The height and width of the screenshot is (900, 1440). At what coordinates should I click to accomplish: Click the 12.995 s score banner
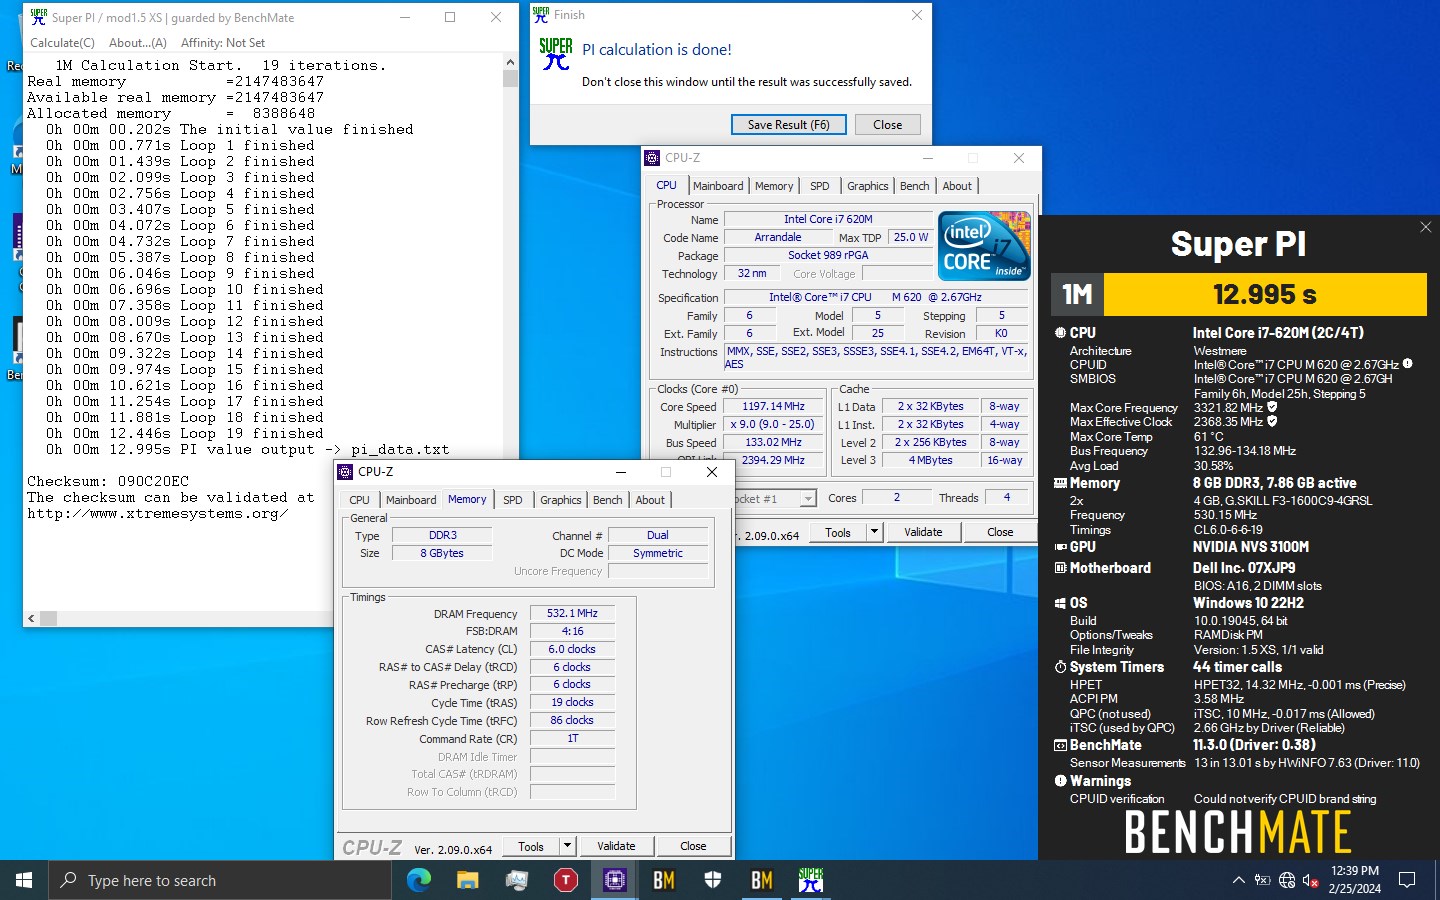point(1264,294)
